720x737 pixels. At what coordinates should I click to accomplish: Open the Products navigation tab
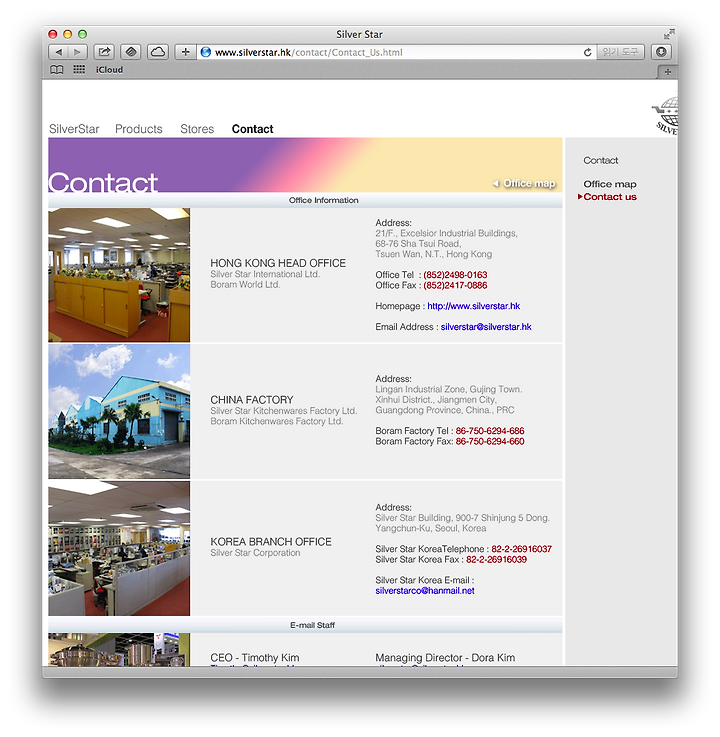click(x=139, y=129)
